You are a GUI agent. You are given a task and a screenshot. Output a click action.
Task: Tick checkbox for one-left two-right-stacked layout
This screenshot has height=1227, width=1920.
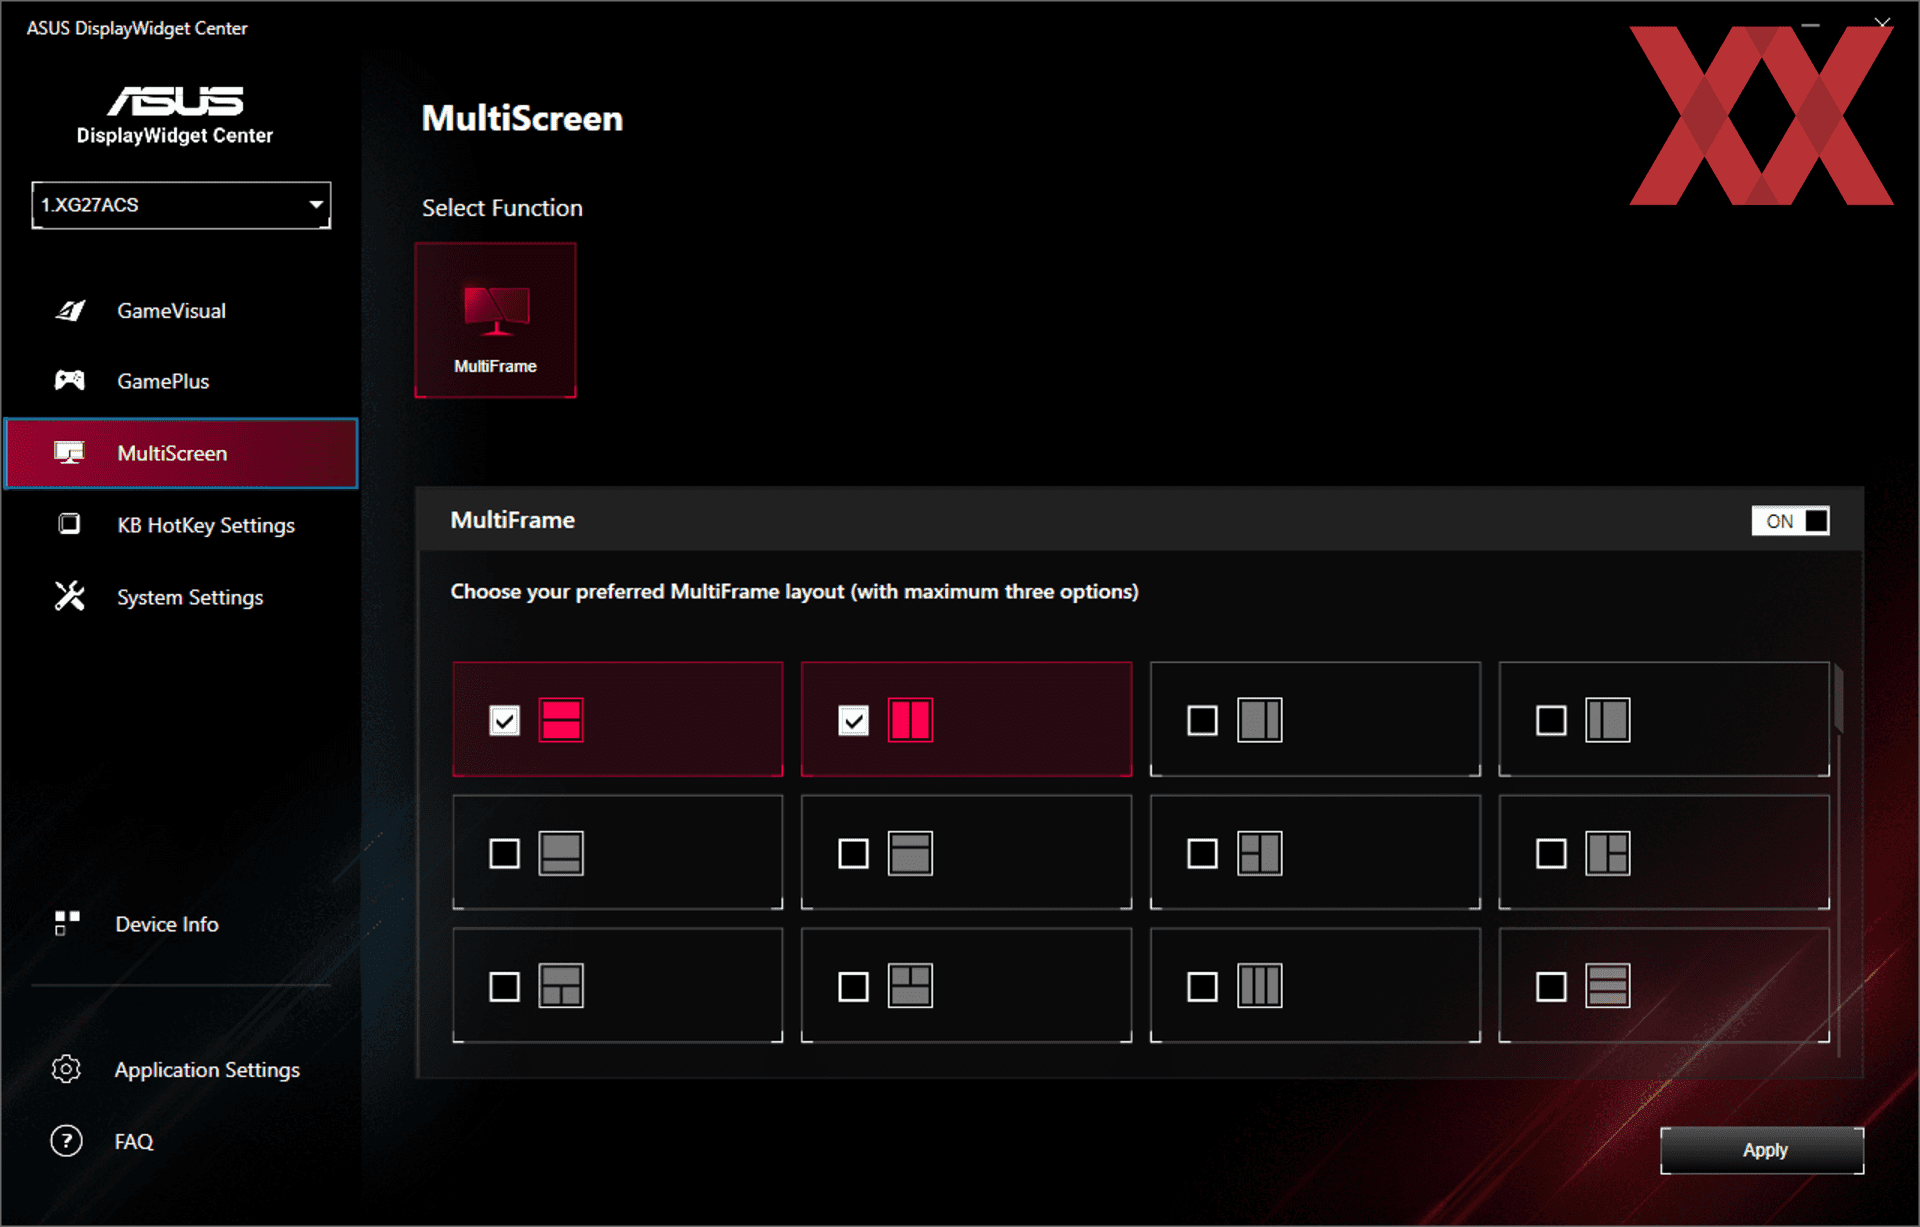(1551, 853)
